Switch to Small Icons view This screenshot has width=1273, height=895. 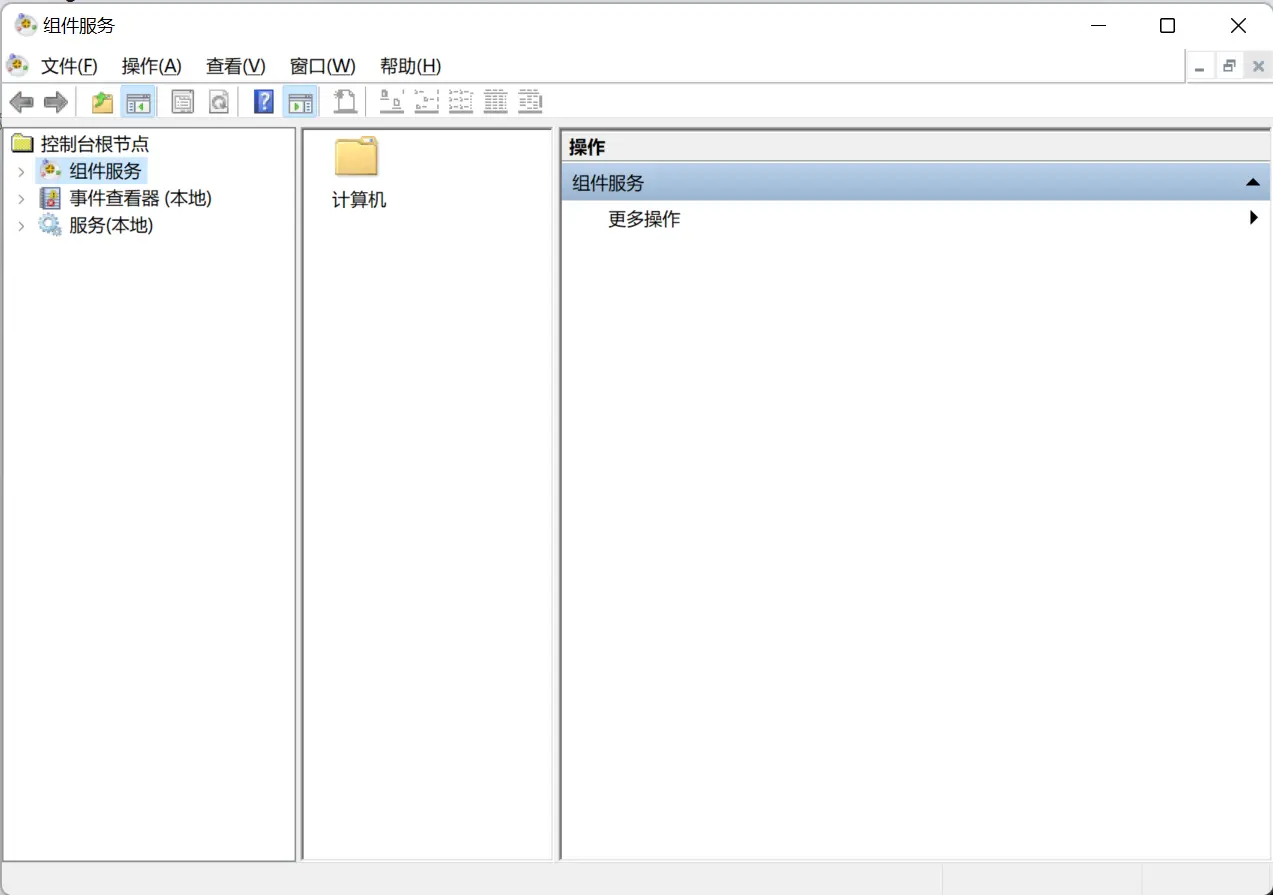427,102
